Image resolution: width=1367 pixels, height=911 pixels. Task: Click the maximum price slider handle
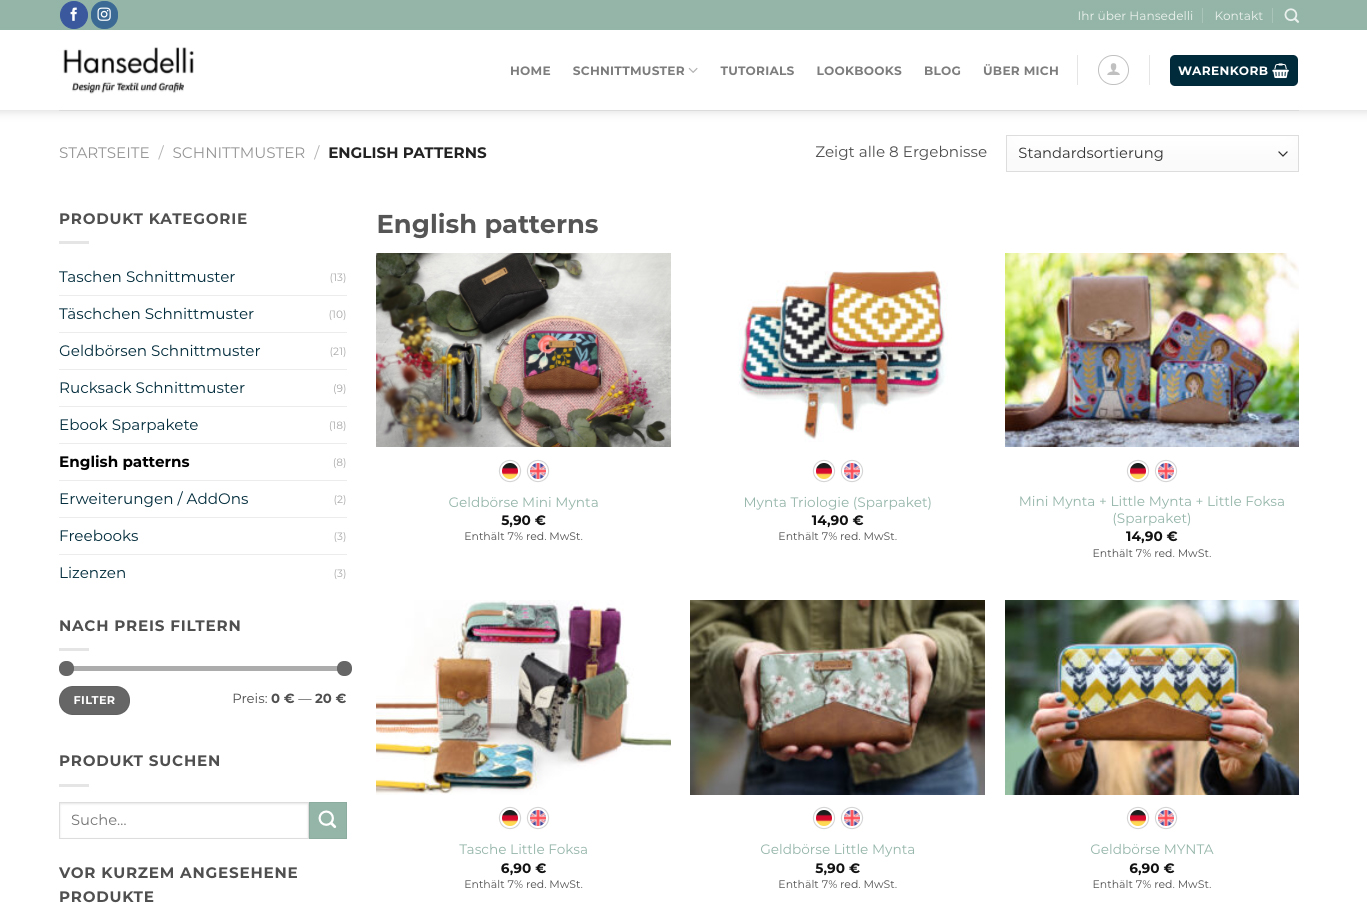click(344, 669)
